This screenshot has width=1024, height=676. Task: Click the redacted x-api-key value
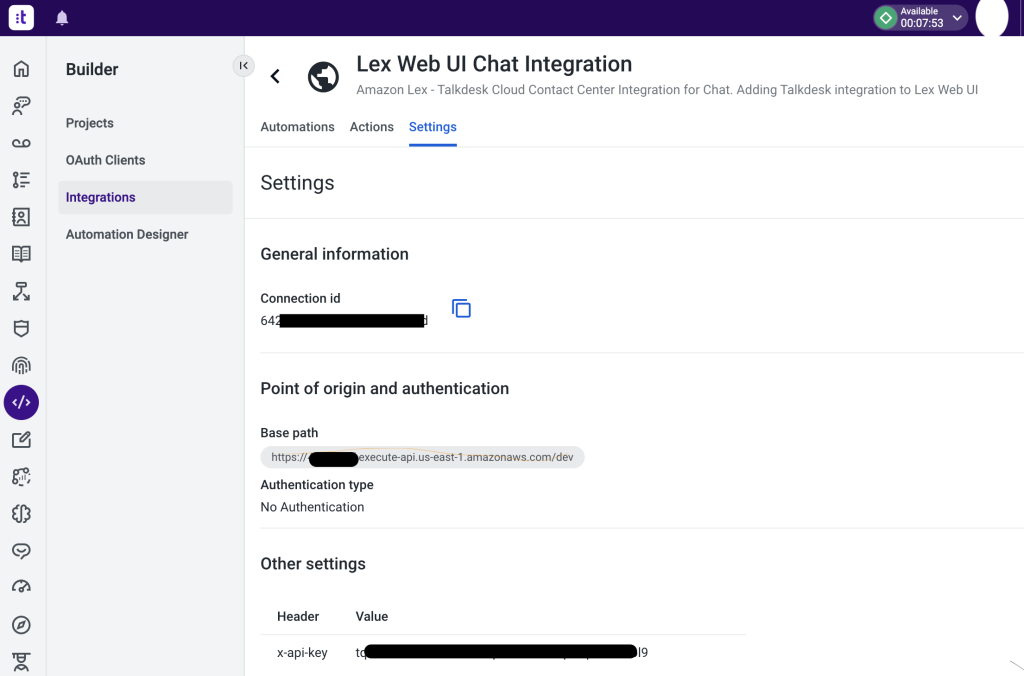[x=502, y=652]
